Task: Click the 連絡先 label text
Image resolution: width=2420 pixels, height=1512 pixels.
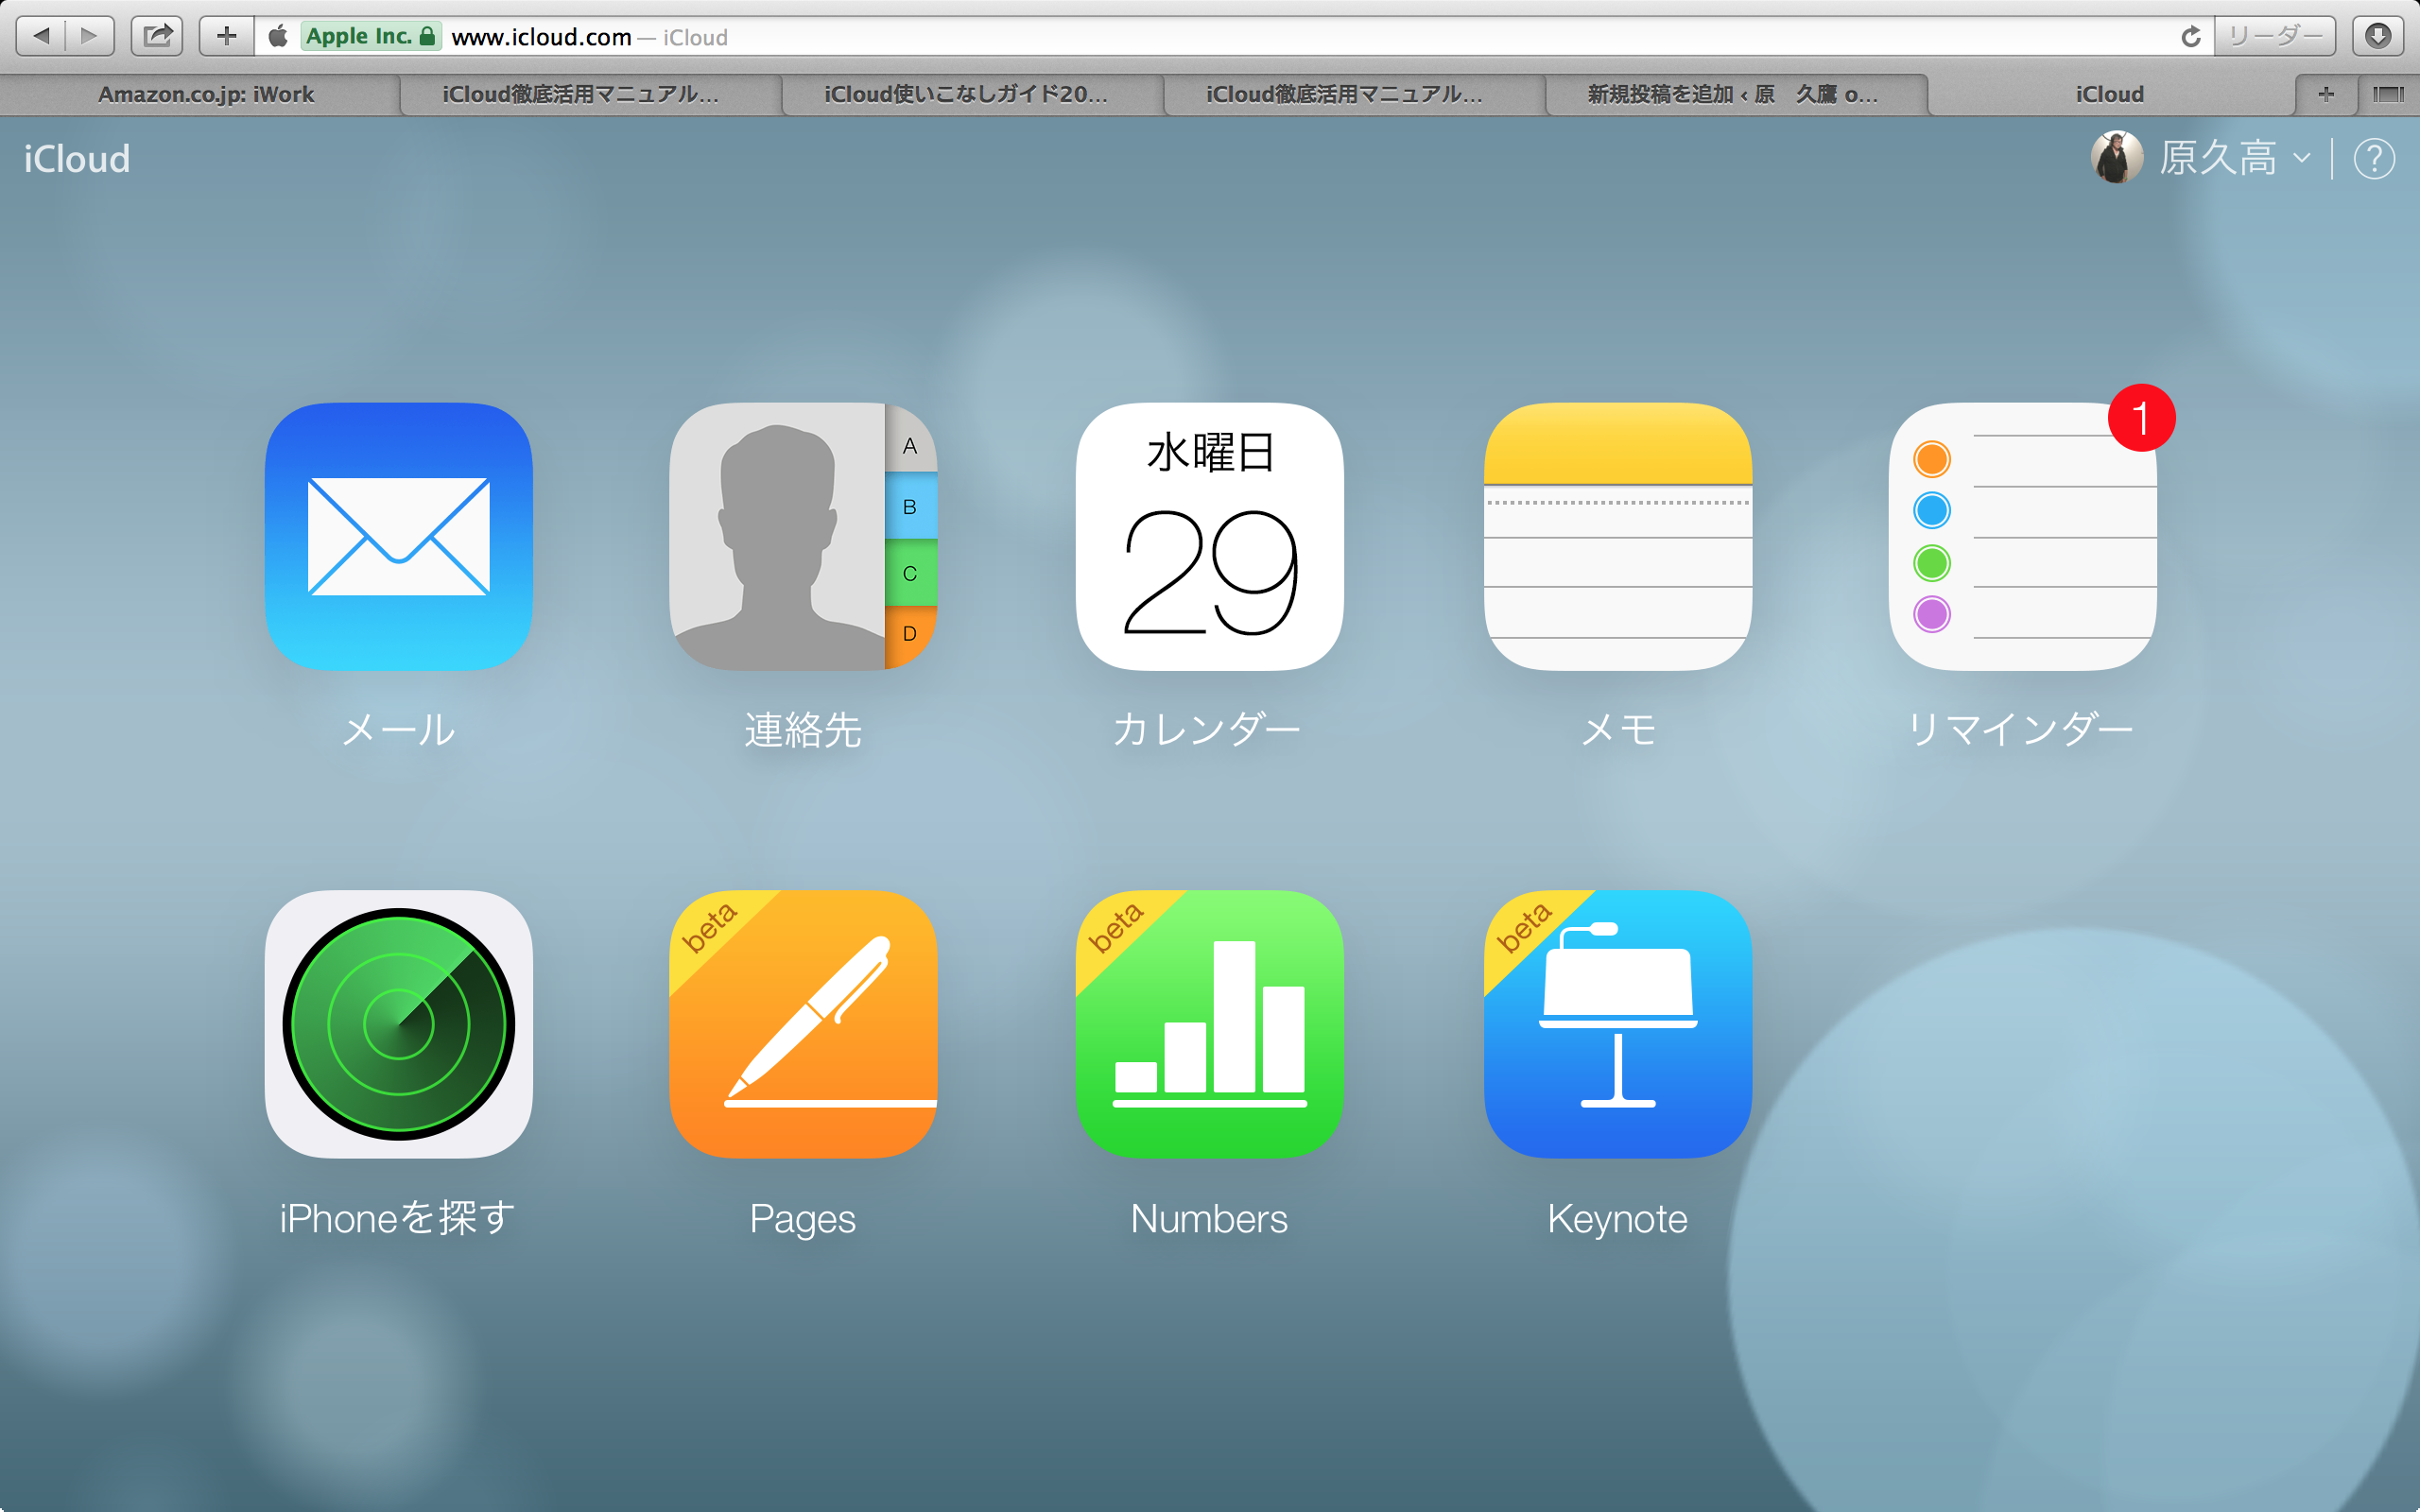Action: [803, 730]
